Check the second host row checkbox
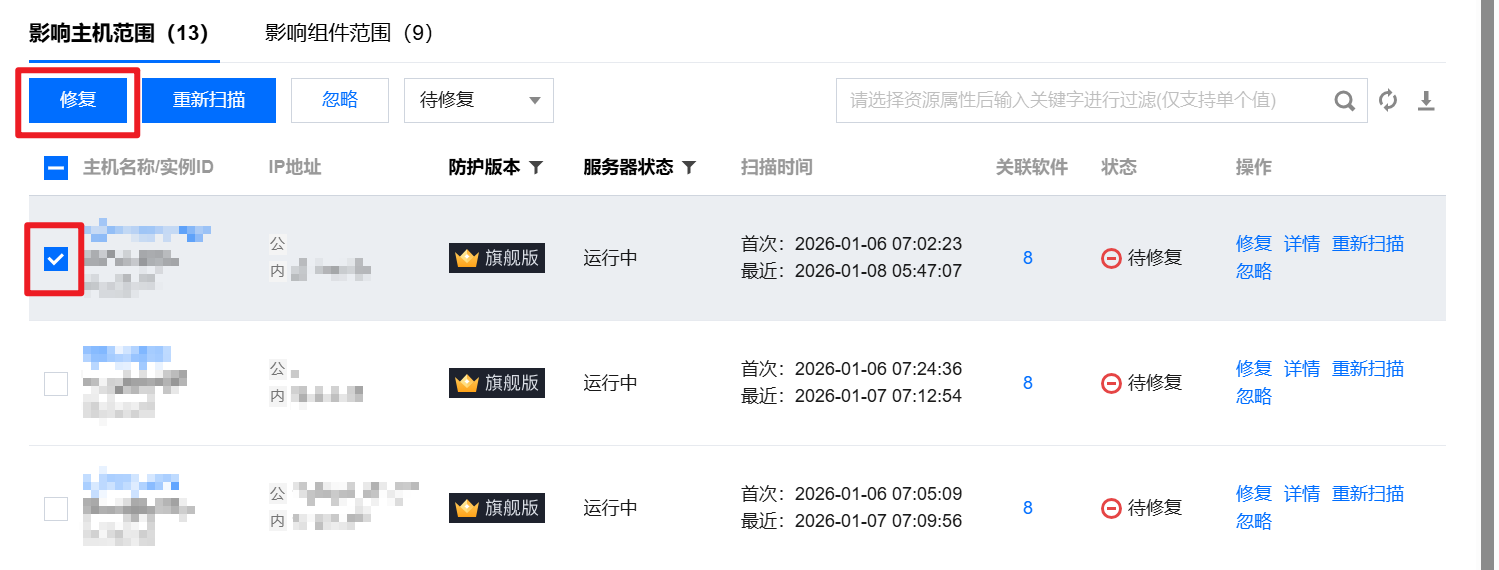 click(56, 383)
